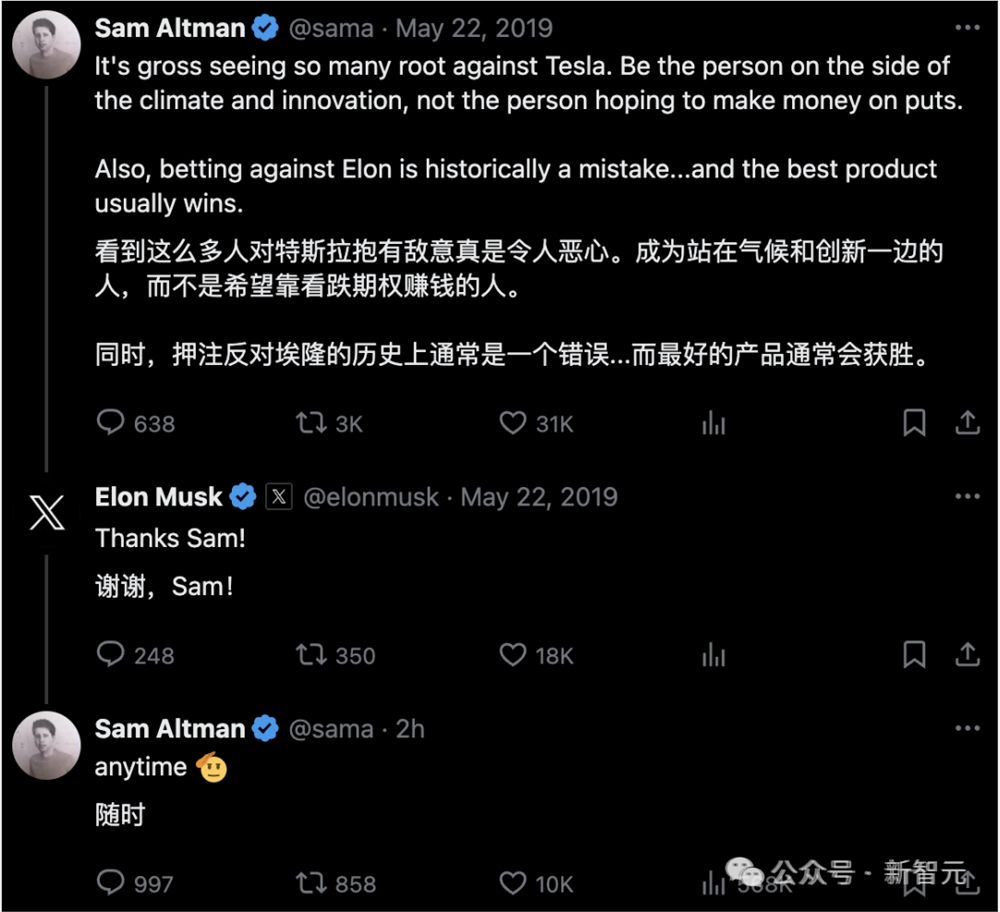The image size is (1000, 912).
Task: Share Sam Altman's 'anytime' tweet
Action: [968, 883]
